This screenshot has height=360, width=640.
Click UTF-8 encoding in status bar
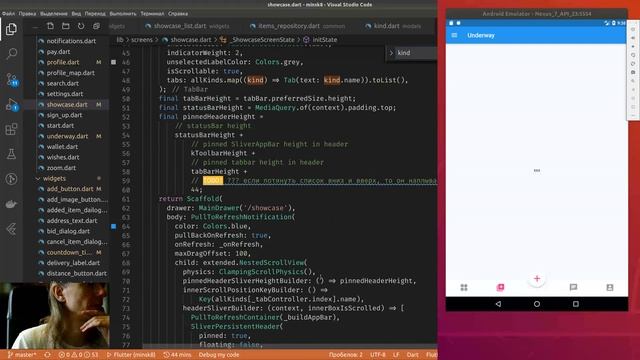pos(378,355)
